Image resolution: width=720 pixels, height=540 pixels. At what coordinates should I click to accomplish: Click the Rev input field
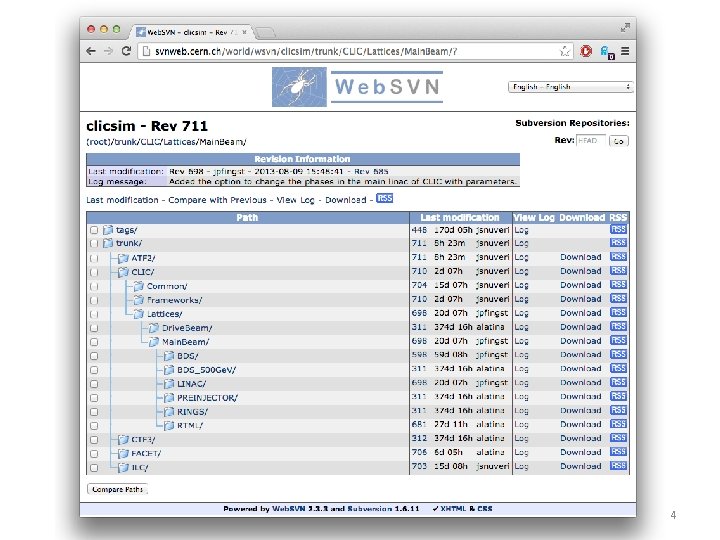(x=591, y=141)
